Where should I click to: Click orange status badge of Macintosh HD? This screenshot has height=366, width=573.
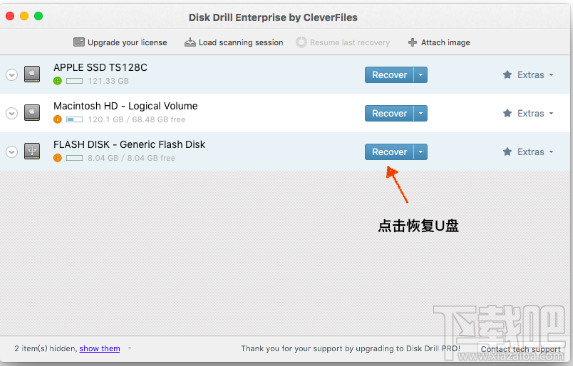coord(57,119)
